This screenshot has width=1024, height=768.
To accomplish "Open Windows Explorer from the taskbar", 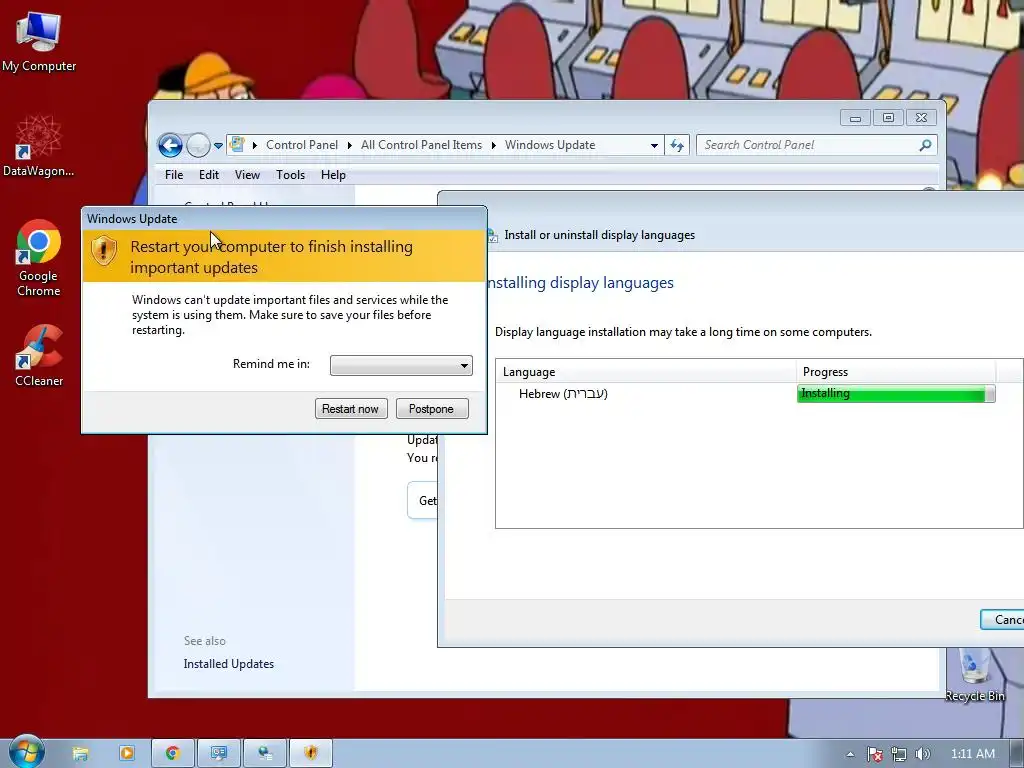I will pos(80,754).
